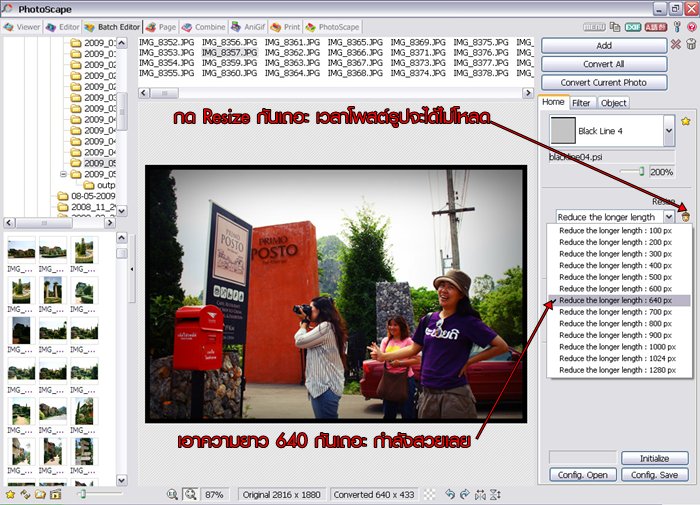The image size is (700, 505).
Task: Click the 87% zoom level field
Action: click(214, 494)
